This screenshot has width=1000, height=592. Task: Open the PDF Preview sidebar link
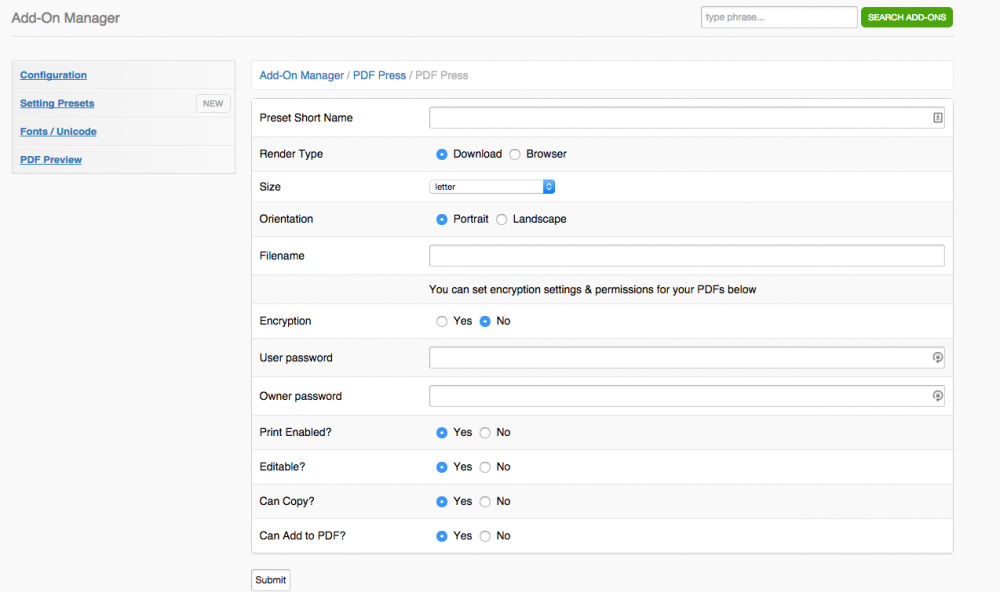tap(51, 160)
